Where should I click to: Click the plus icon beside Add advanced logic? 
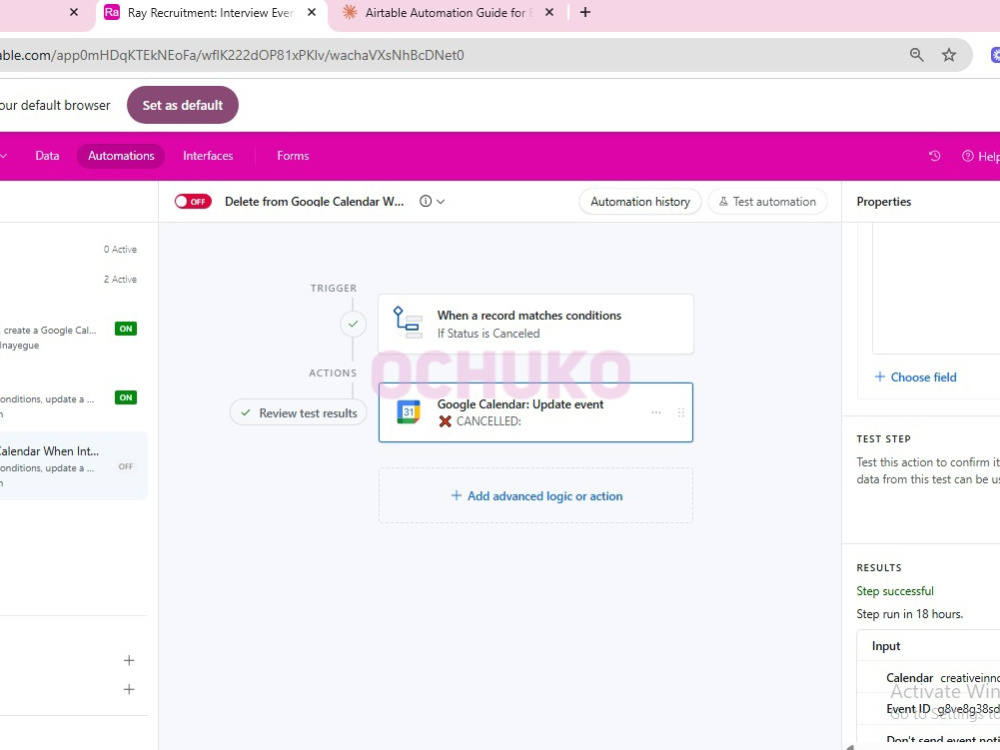pyautogui.click(x=456, y=496)
